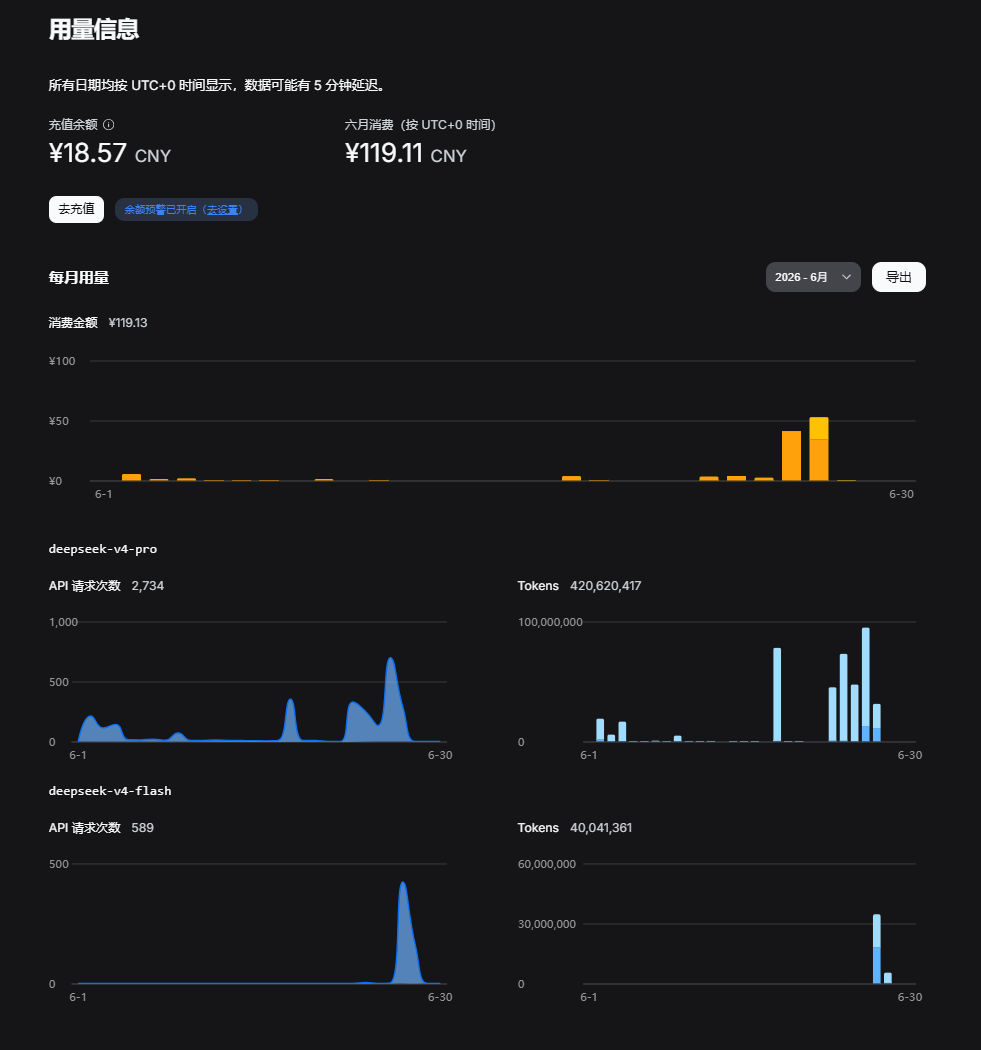Viewport: 981px width, 1050px height.
Task: Click the small last bar in v4-flash Tokens chart
Action: coord(888,978)
